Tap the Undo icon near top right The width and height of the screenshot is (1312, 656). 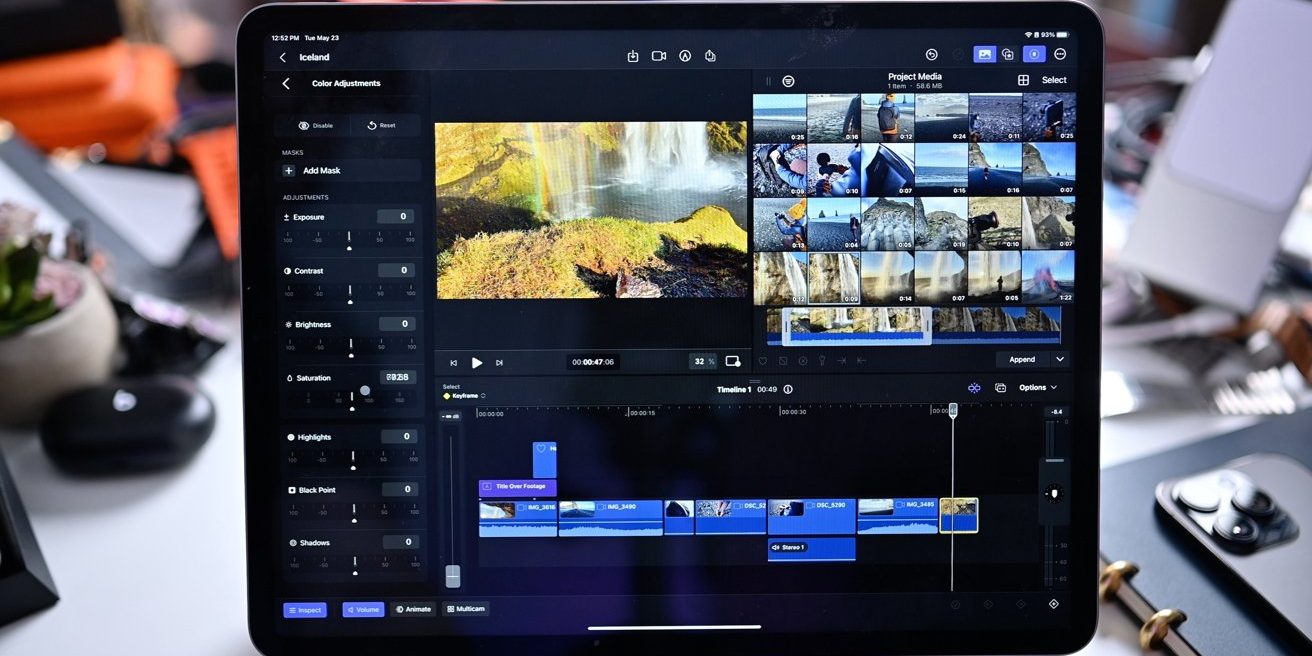931,54
